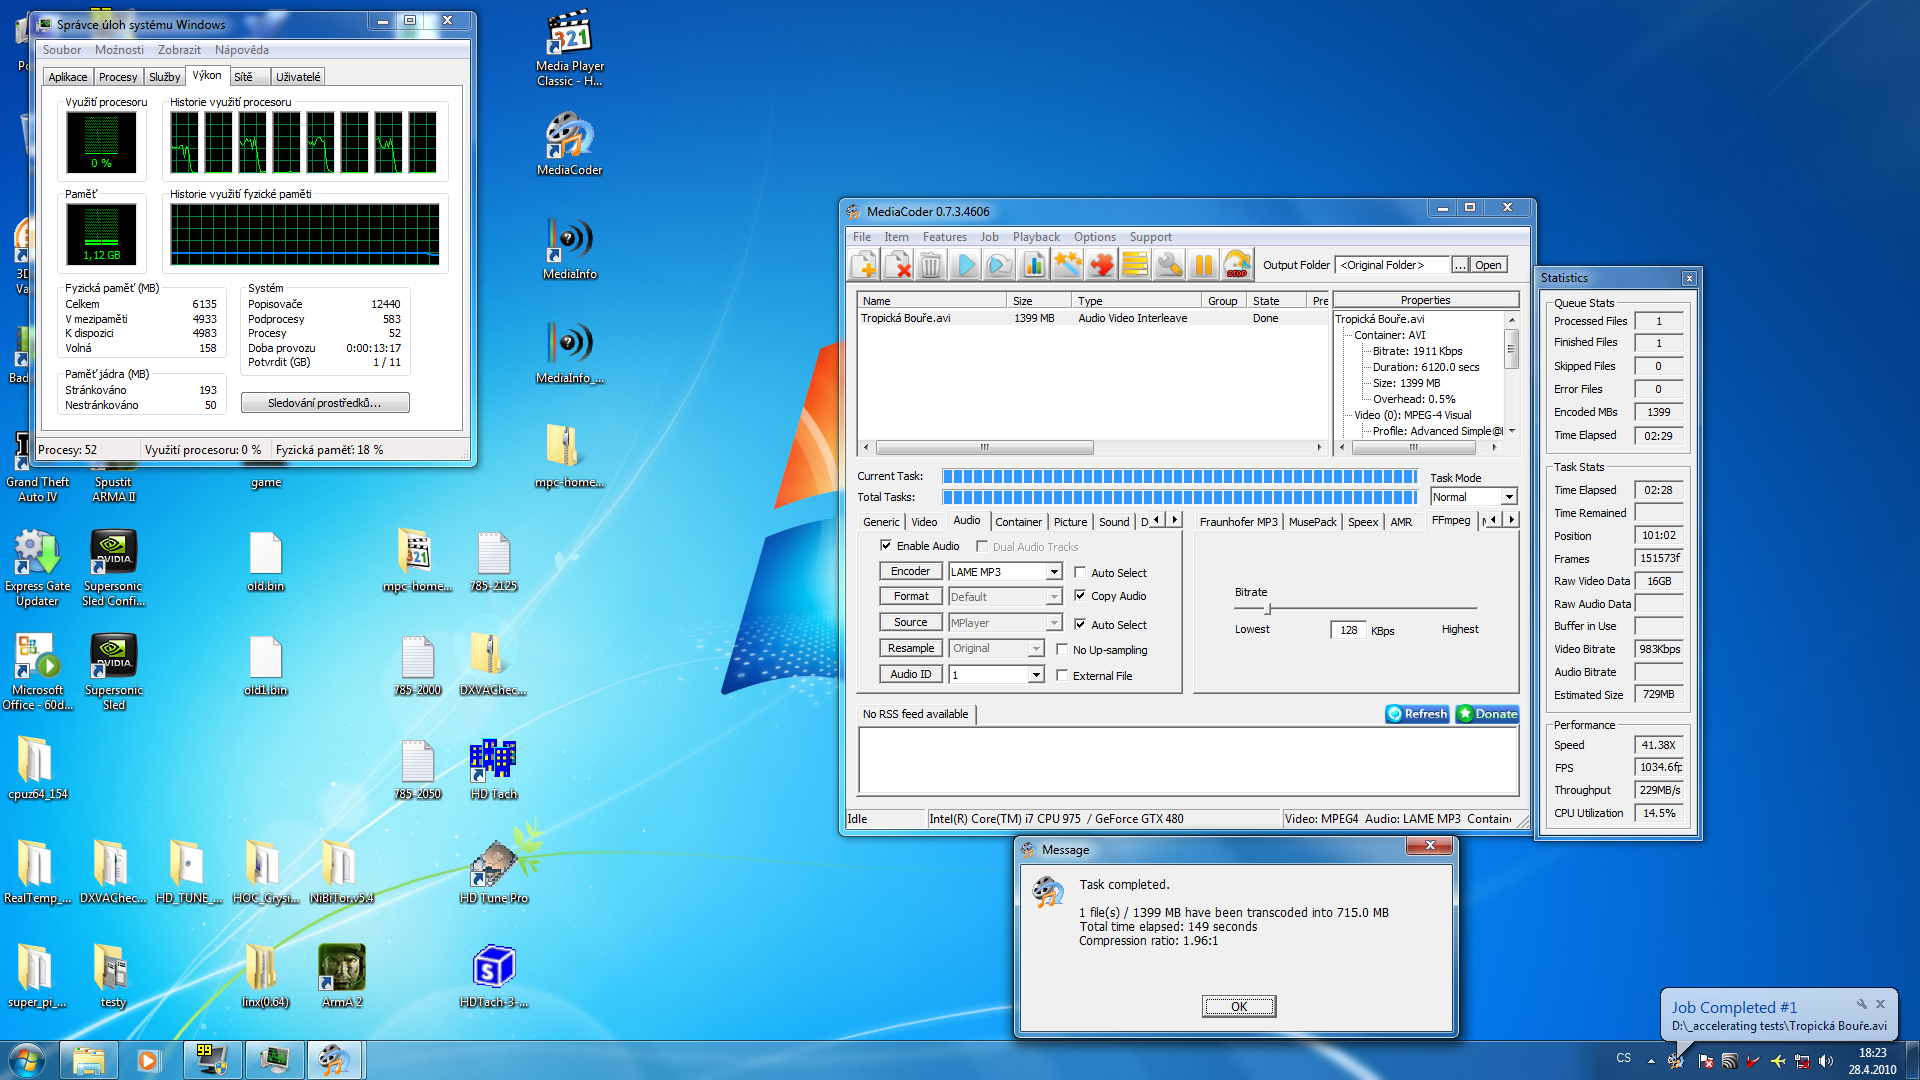Select the MediaCoder desktop shortcut icon
Viewport: 1920px width, 1080px height.
[570, 145]
